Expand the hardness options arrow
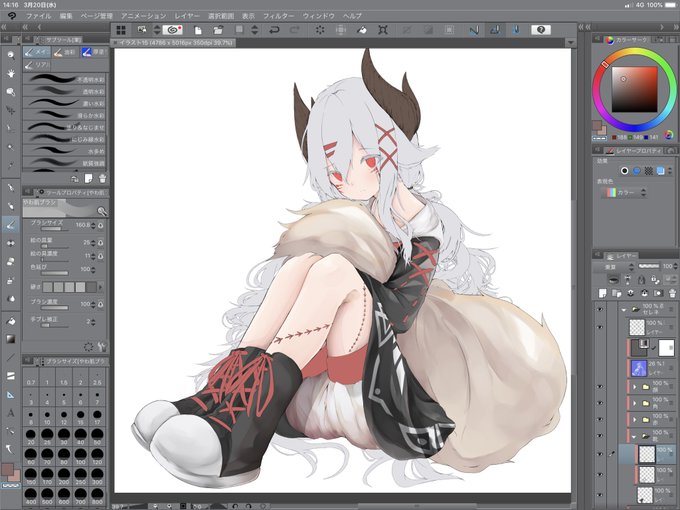This screenshot has height=510, width=680. [x=101, y=287]
